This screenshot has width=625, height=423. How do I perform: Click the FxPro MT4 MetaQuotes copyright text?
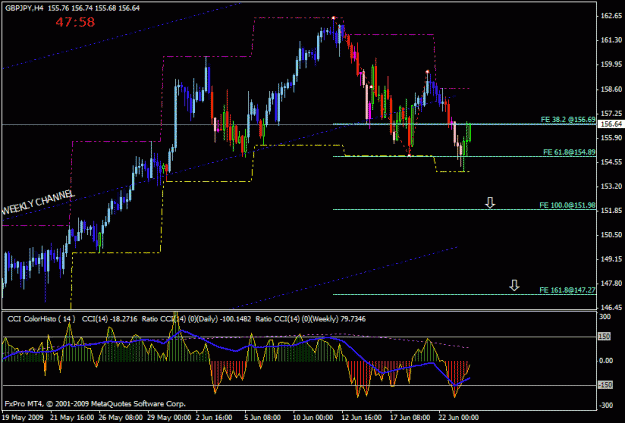(x=94, y=404)
